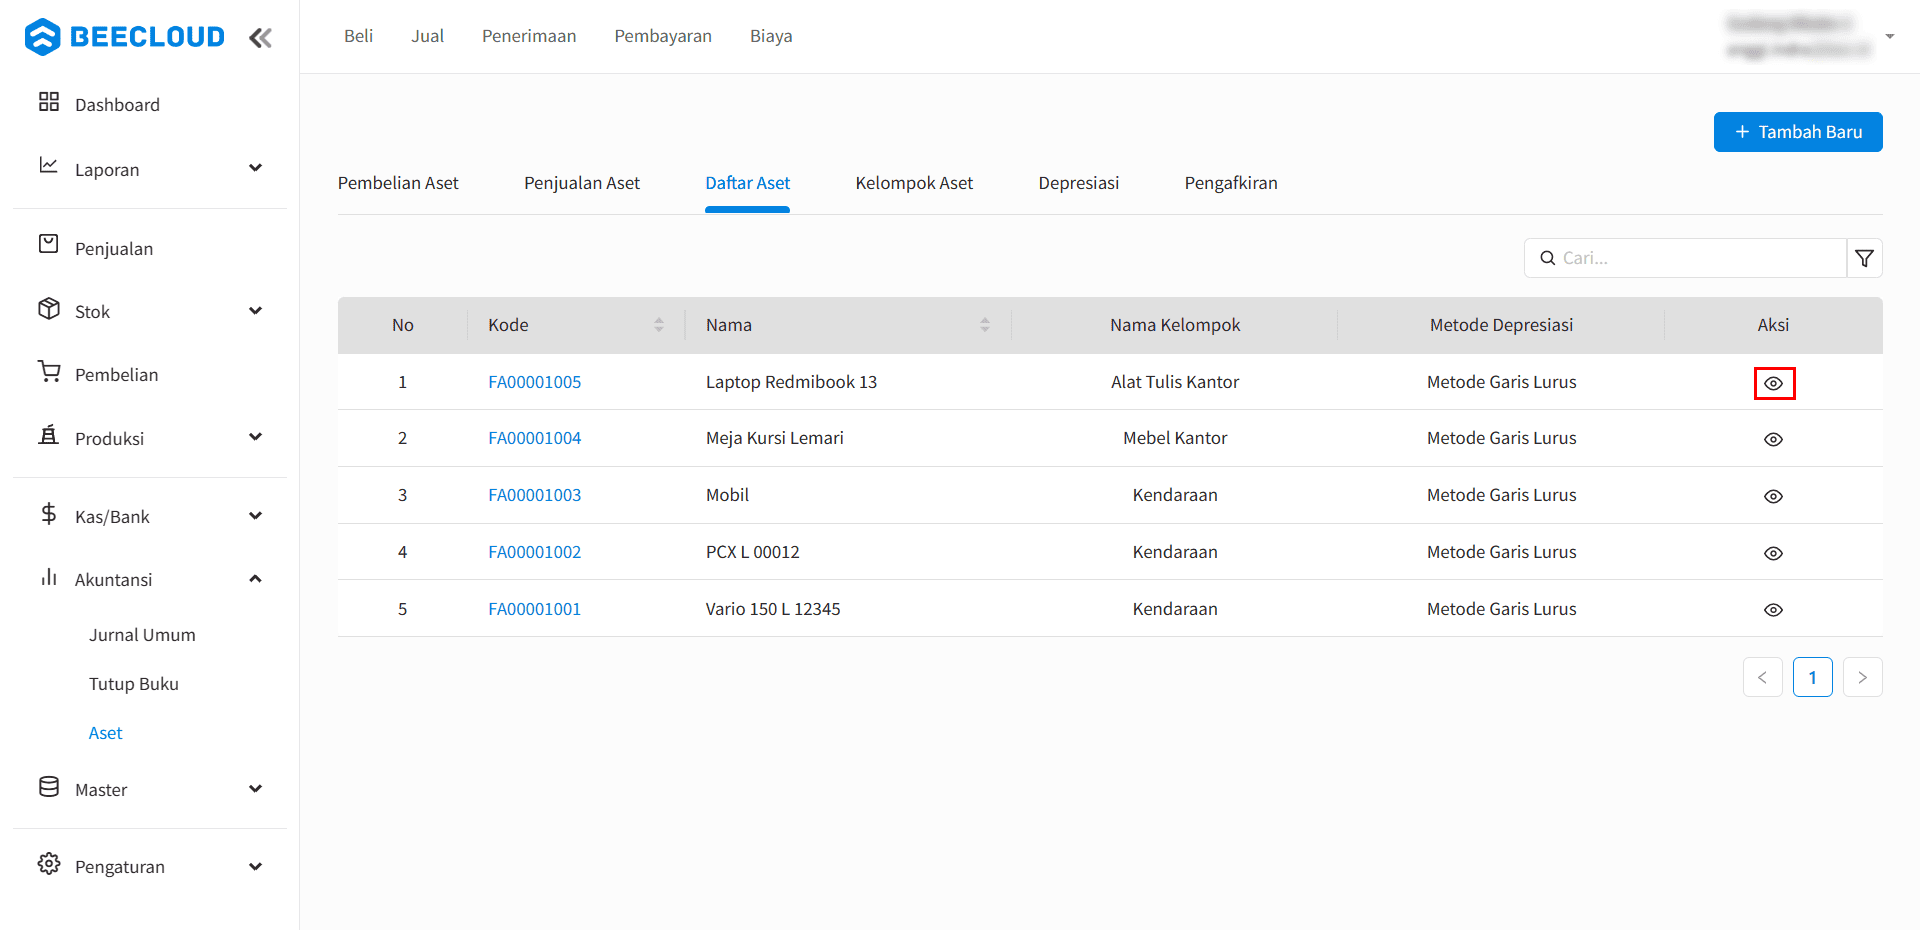
Task: Click 'Mebel Kantor' group cell
Action: pyautogui.click(x=1175, y=438)
